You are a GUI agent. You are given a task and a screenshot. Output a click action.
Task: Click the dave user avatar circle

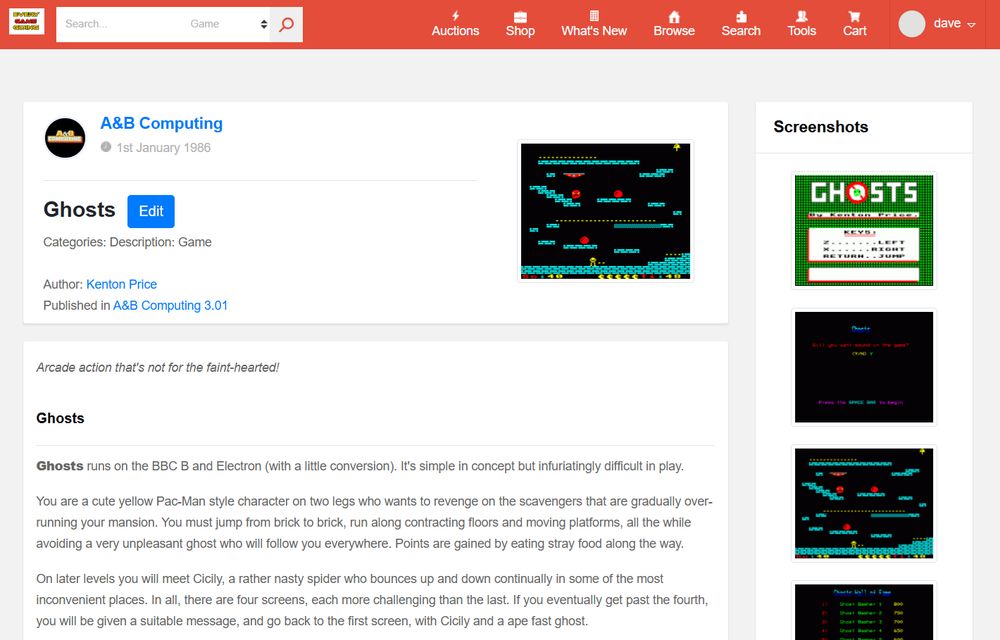click(x=912, y=24)
